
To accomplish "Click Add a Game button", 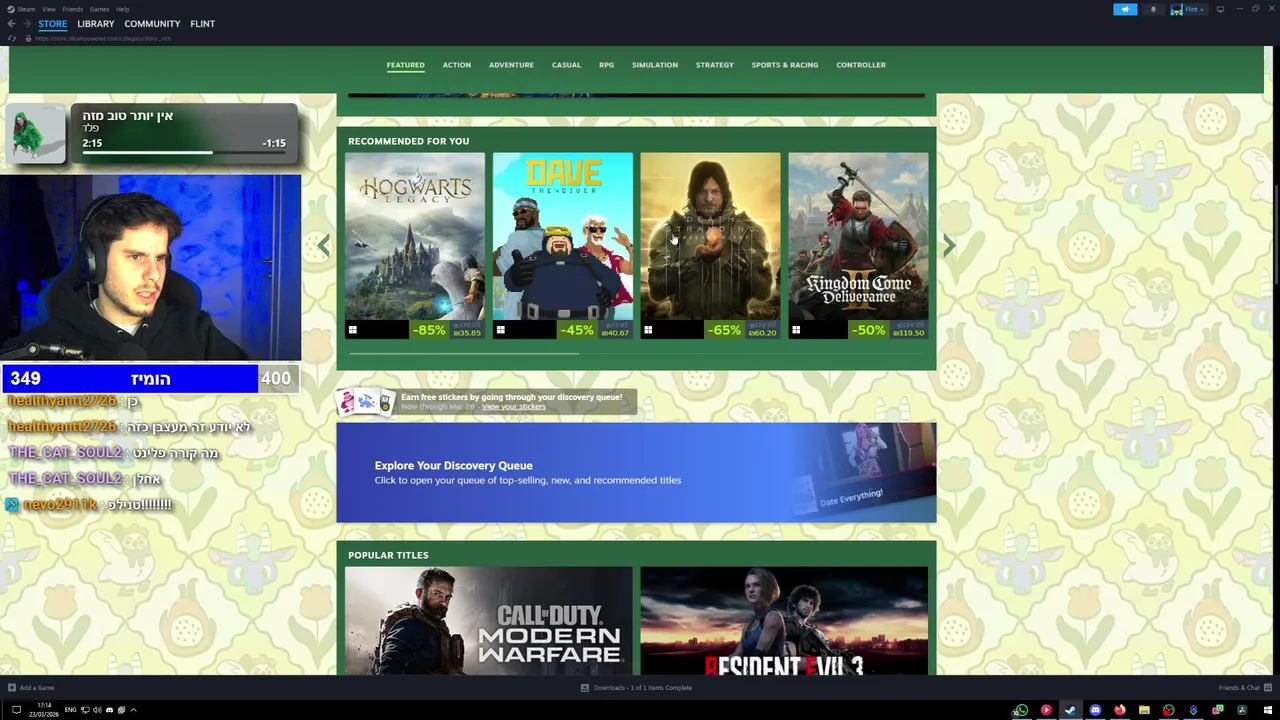I will (31, 688).
